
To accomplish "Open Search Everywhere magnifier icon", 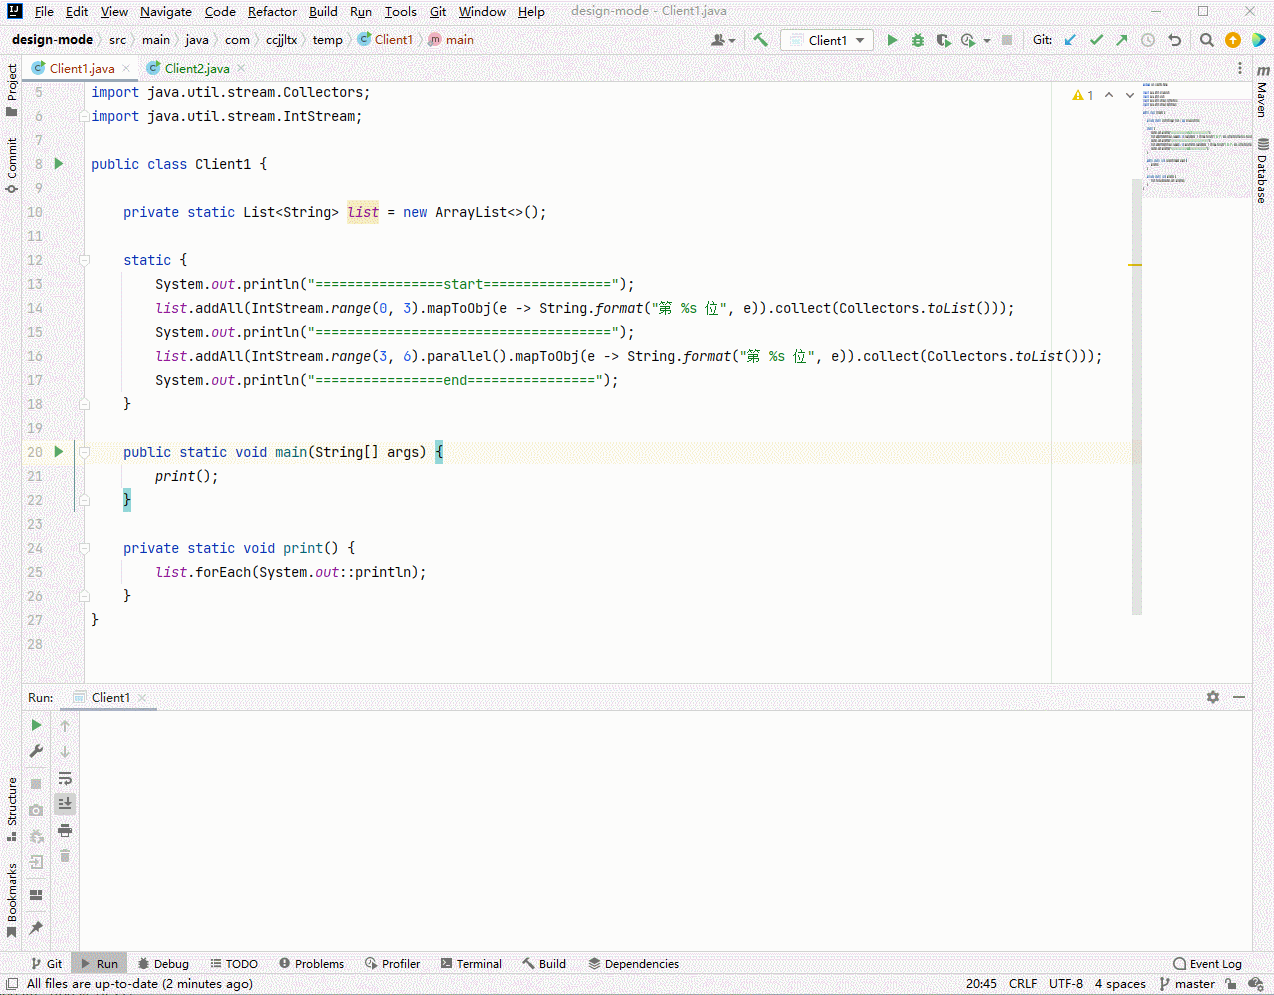I will click(x=1206, y=40).
